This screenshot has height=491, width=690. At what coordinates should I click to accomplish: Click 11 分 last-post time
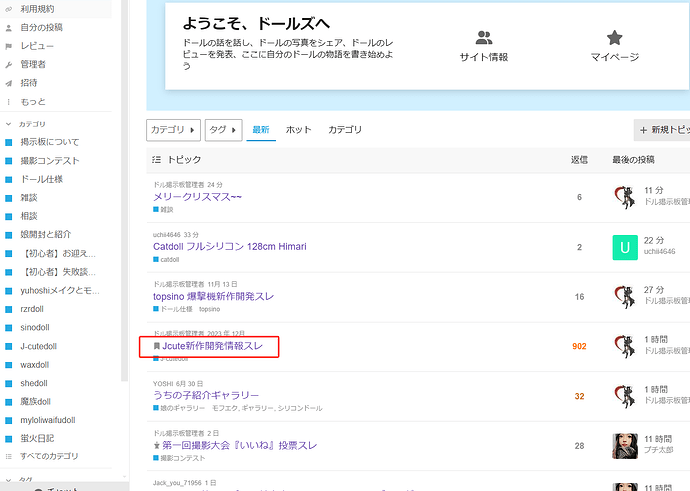(653, 191)
